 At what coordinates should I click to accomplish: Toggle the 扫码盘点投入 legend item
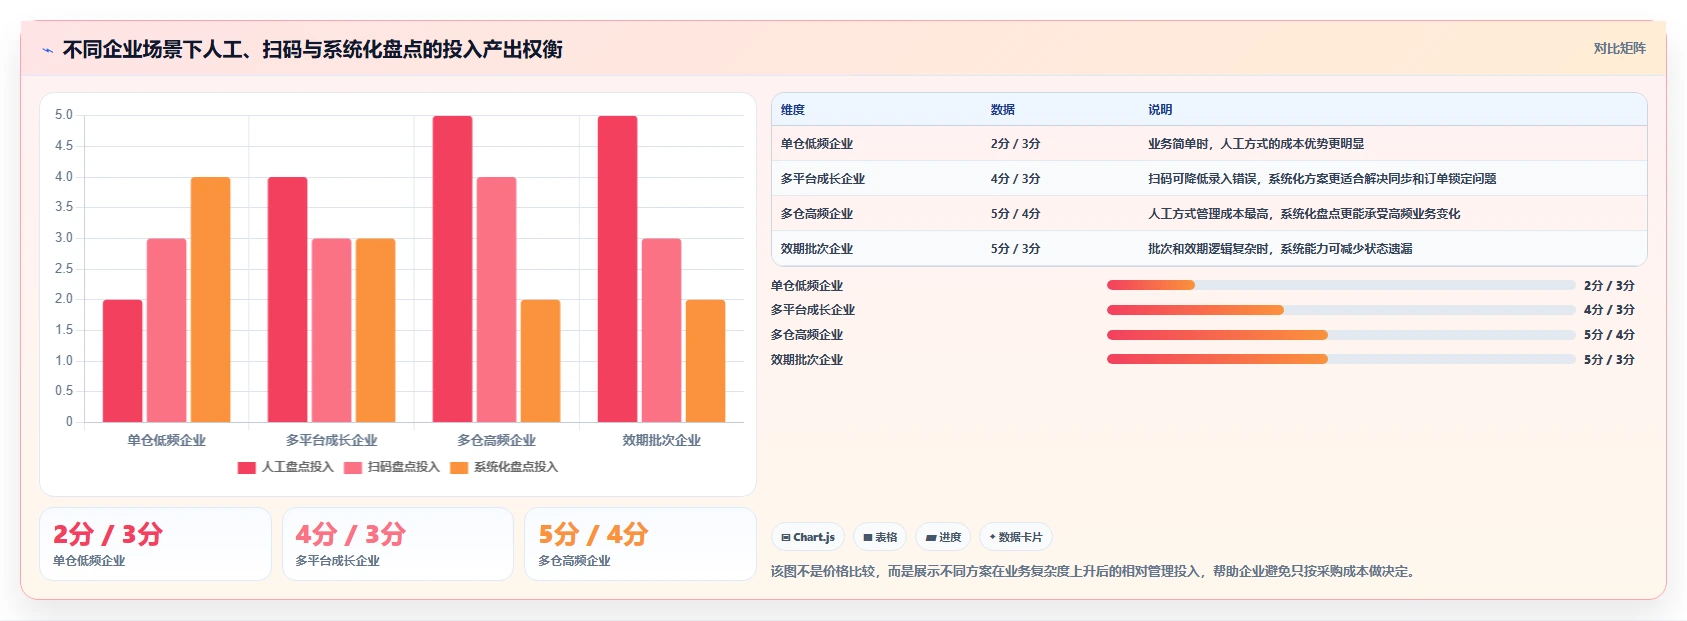392,467
